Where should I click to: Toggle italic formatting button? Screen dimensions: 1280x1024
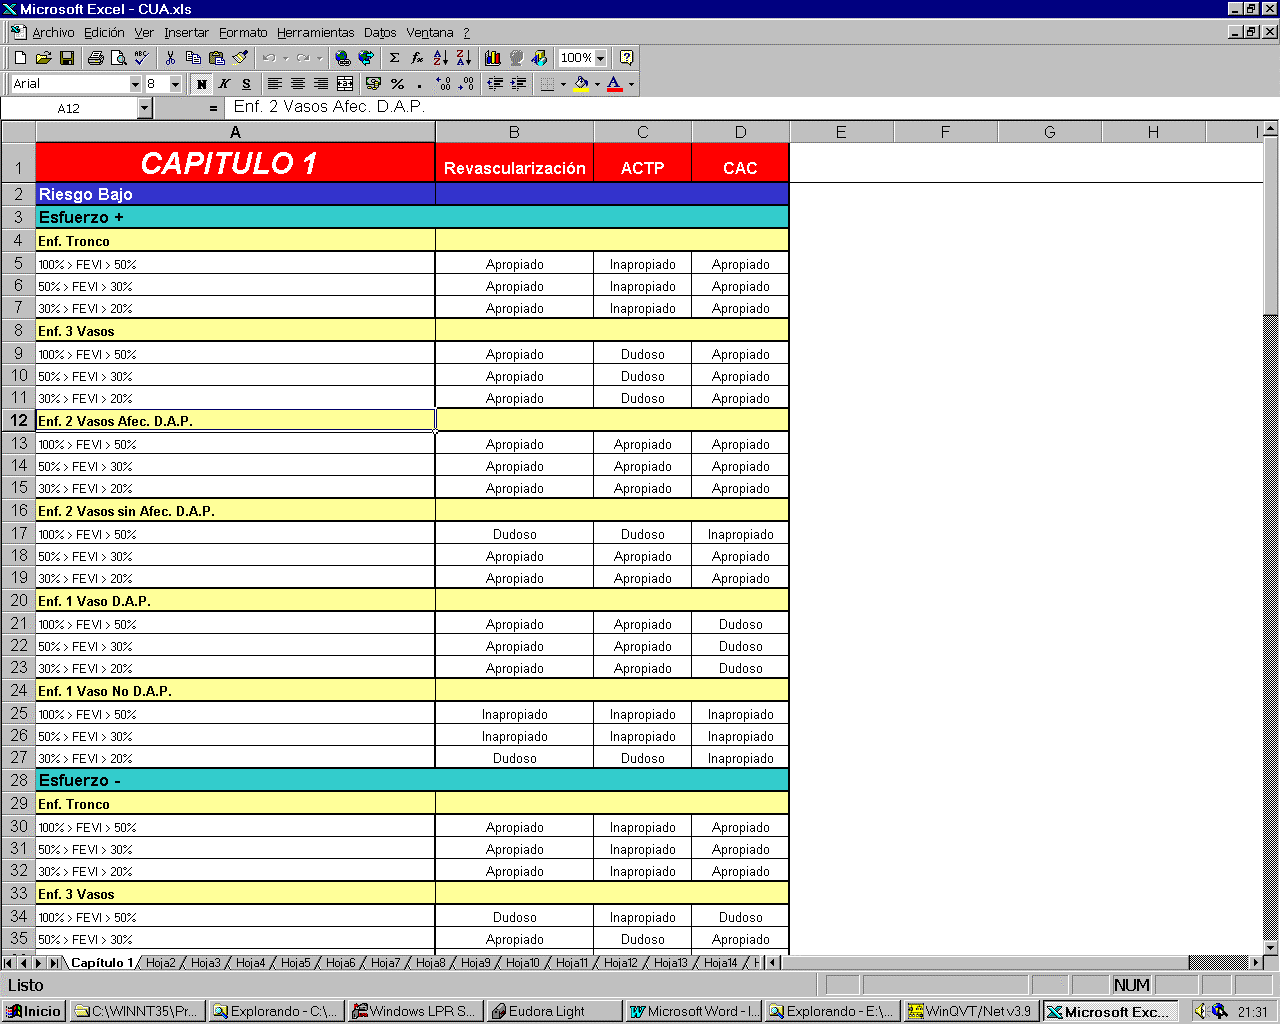pyautogui.click(x=224, y=84)
